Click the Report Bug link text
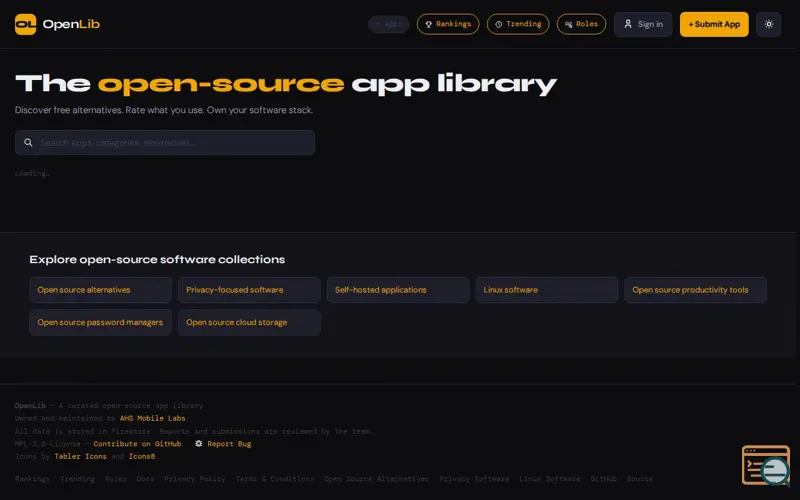The image size is (800, 500). [x=229, y=443]
